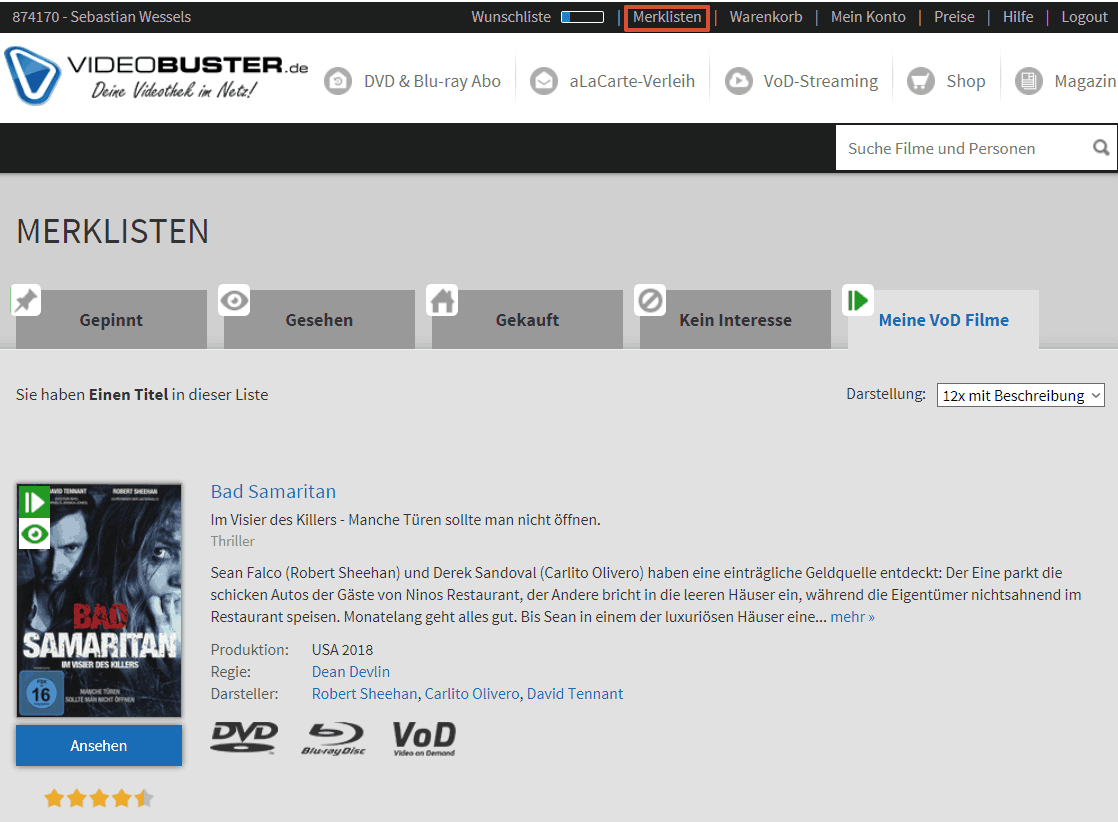This screenshot has height=822, width=1118.
Task: Focus the Suche Filme und Personen field
Action: (963, 148)
